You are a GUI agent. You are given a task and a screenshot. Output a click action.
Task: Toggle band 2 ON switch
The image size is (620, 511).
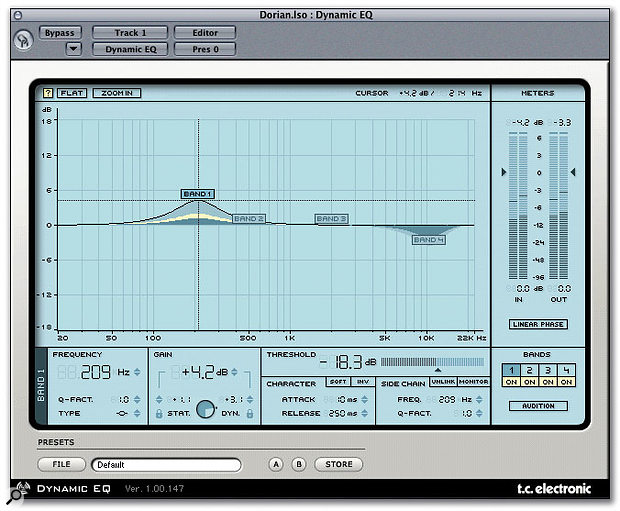coord(529,382)
